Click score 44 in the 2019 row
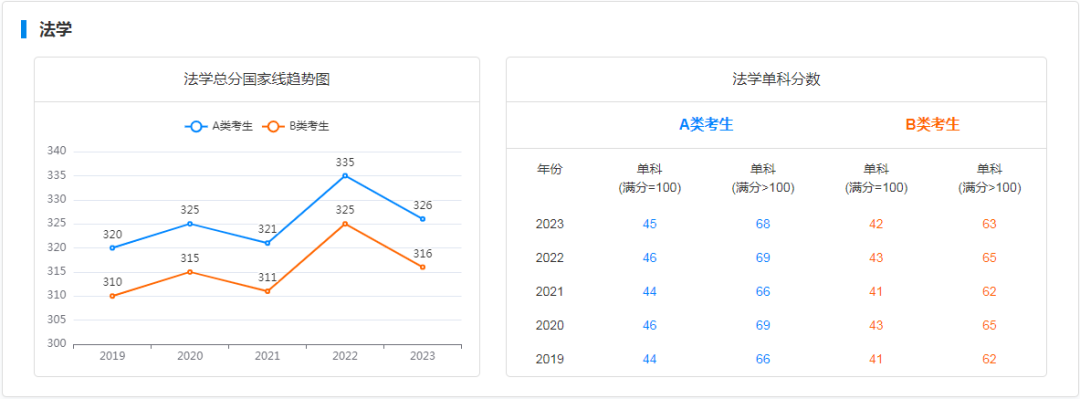 click(x=650, y=359)
